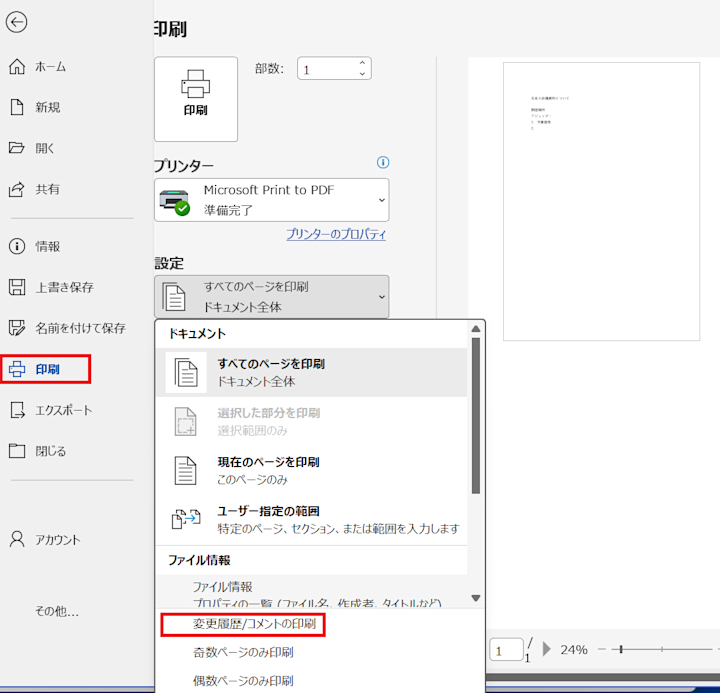Select ホーム in the backstage menu
720x693 pixels.
(x=51, y=67)
